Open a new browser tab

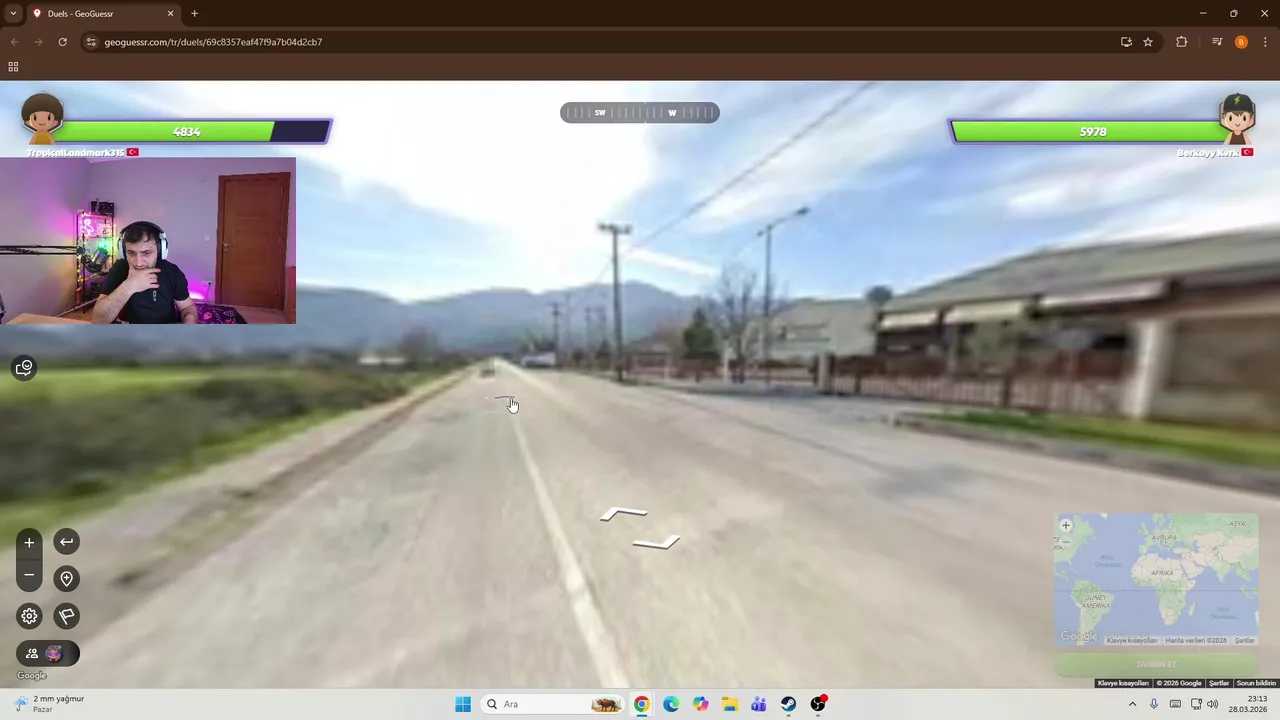tap(194, 14)
